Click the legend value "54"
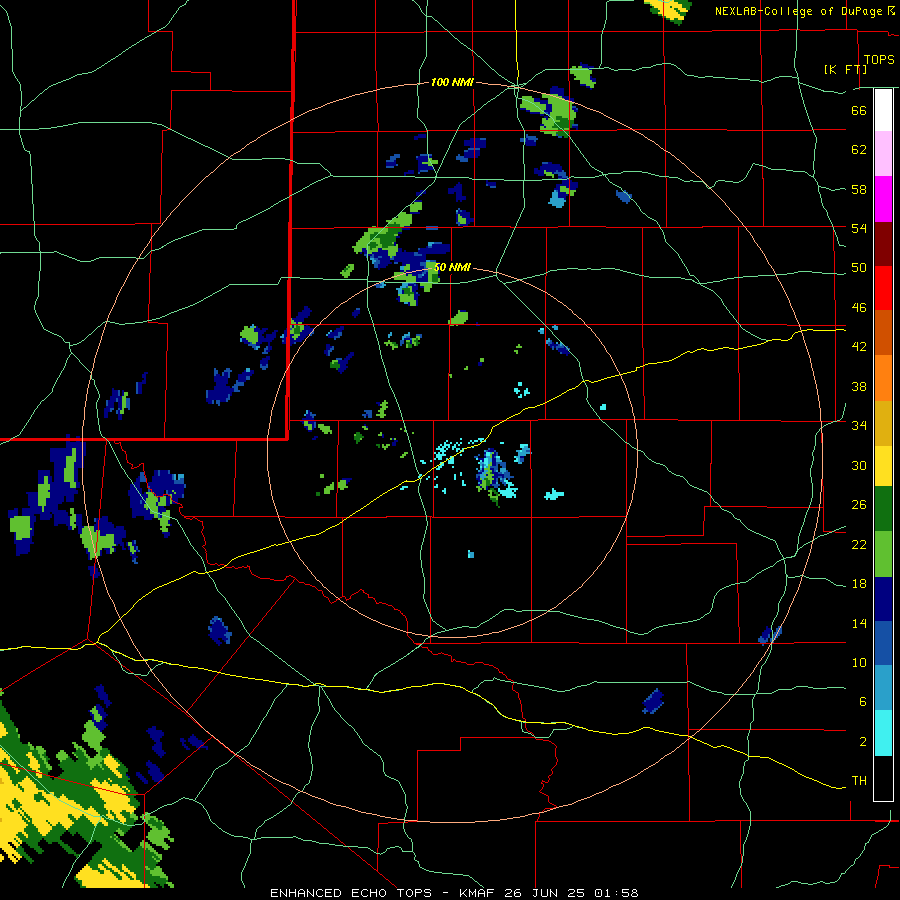900x900 pixels. (x=859, y=228)
